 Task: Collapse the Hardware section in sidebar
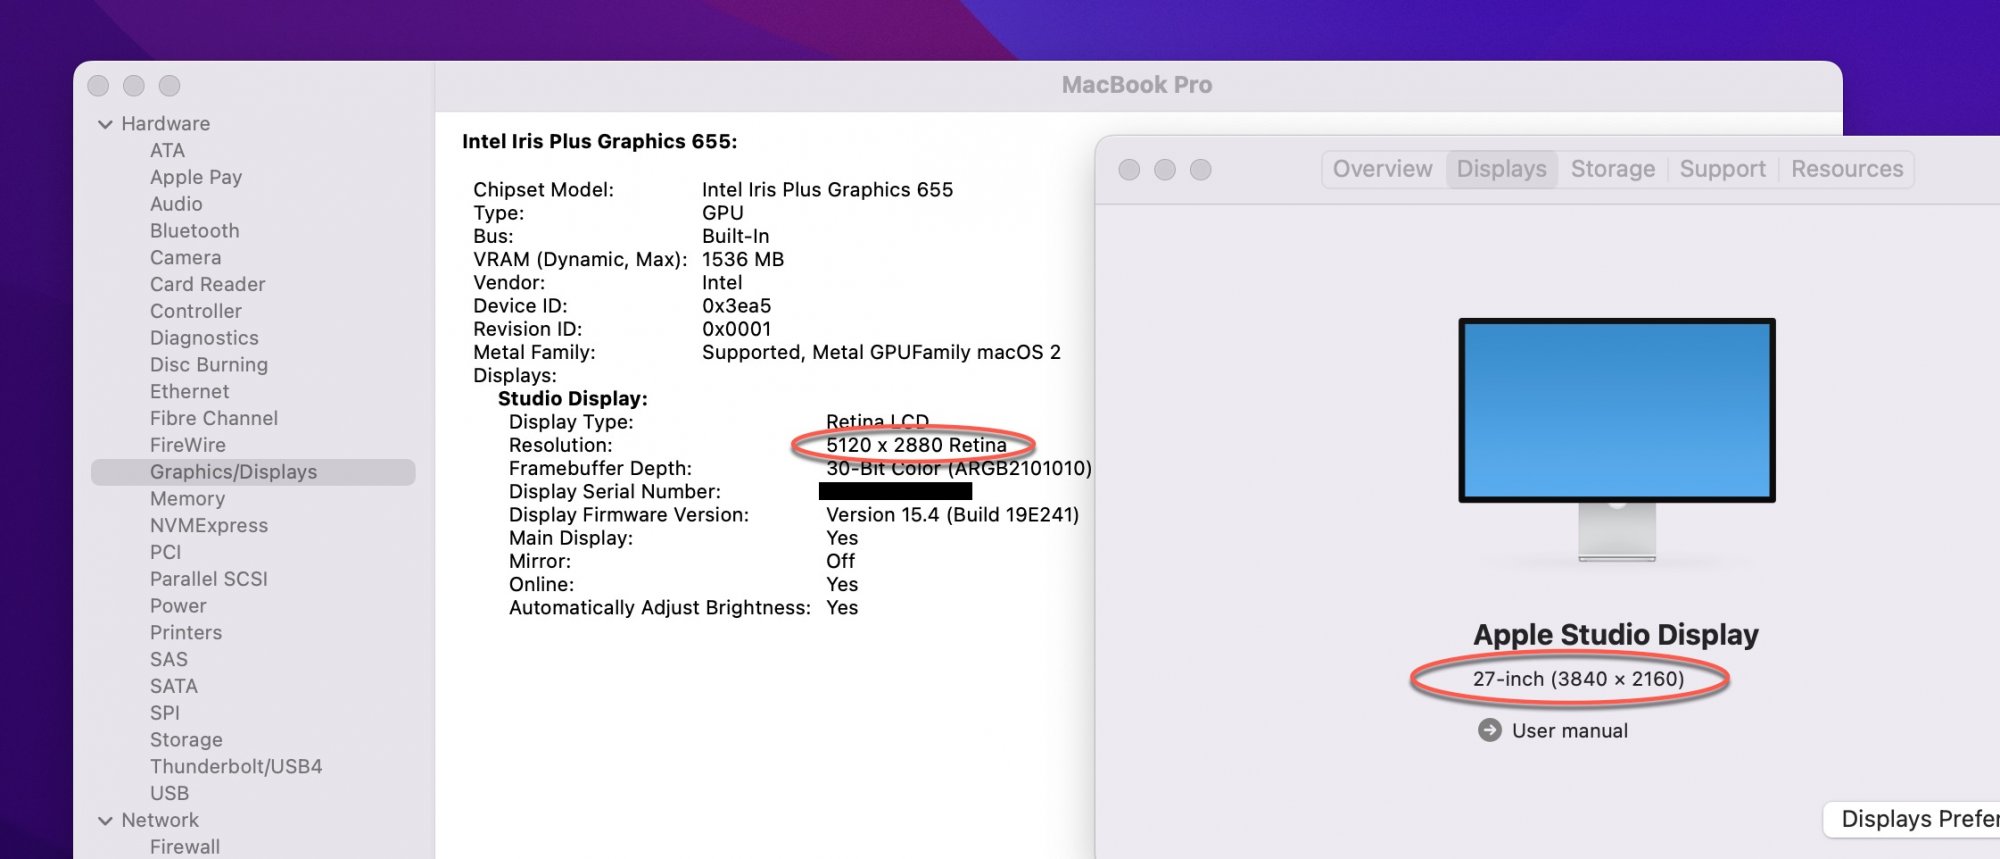pos(105,124)
